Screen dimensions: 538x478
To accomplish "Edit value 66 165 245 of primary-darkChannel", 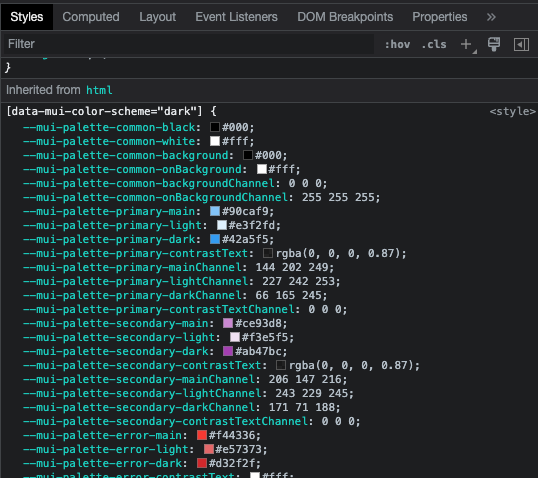I will [x=290, y=295].
